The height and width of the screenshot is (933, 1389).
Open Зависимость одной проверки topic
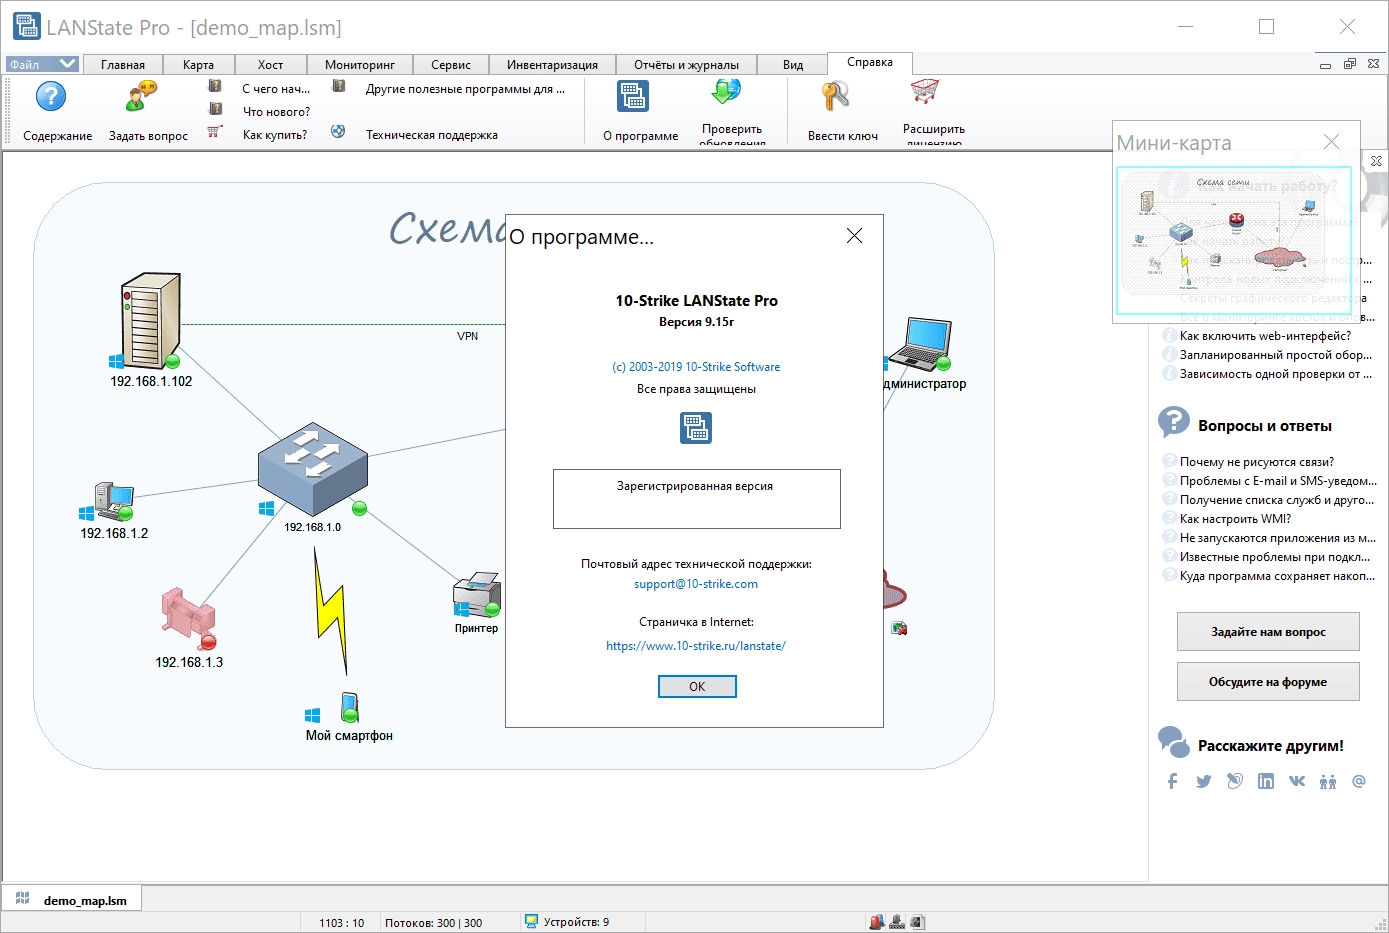1275,374
